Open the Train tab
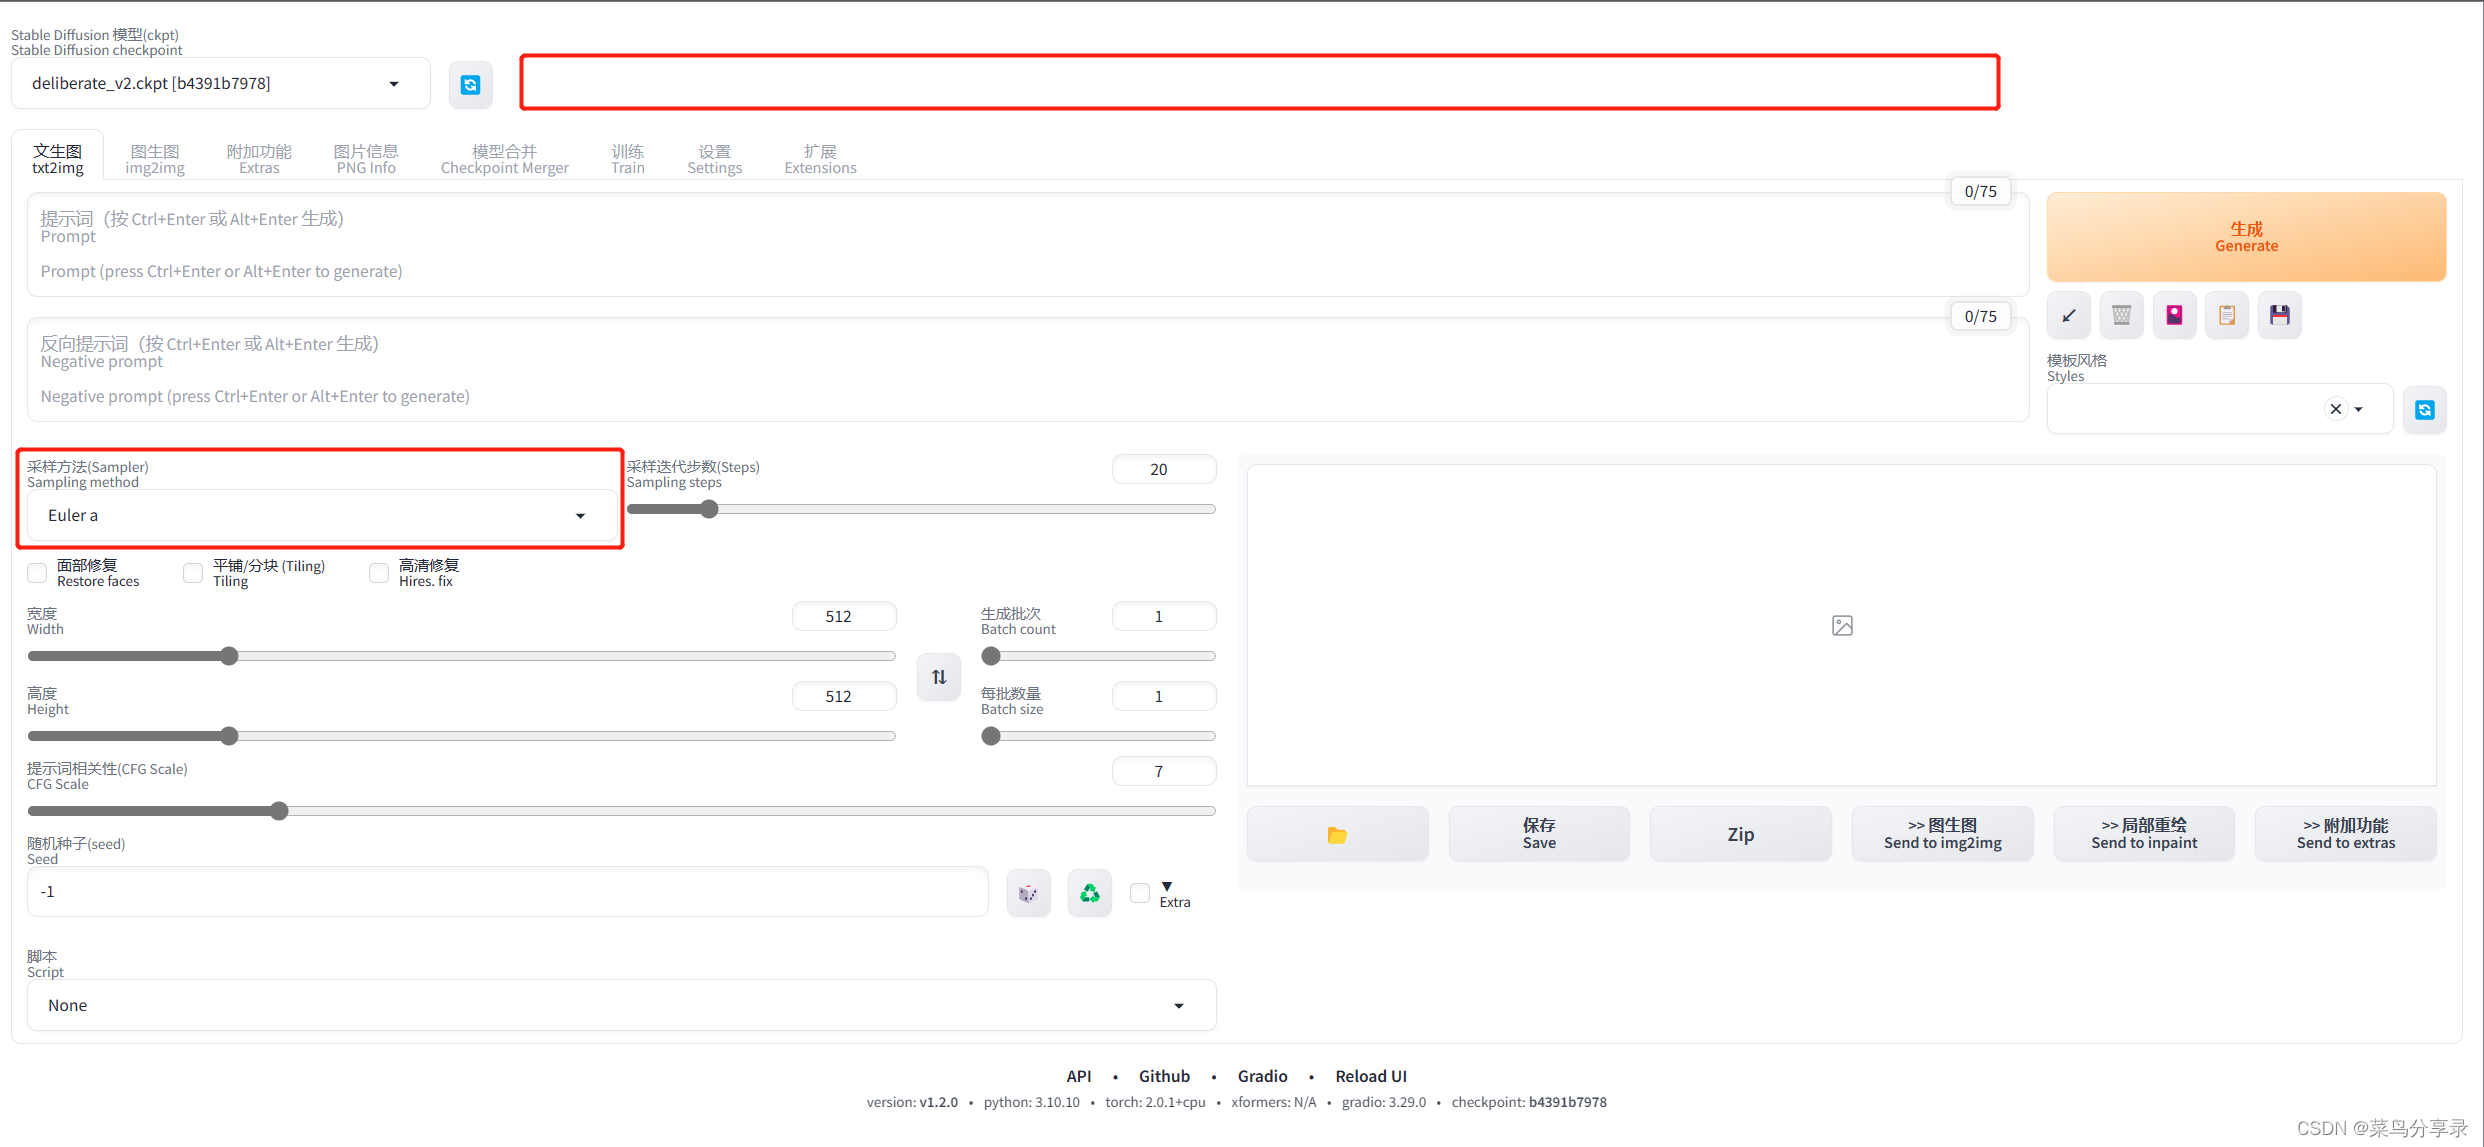Viewport: 2484px width, 1147px height. pyautogui.click(x=628, y=159)
